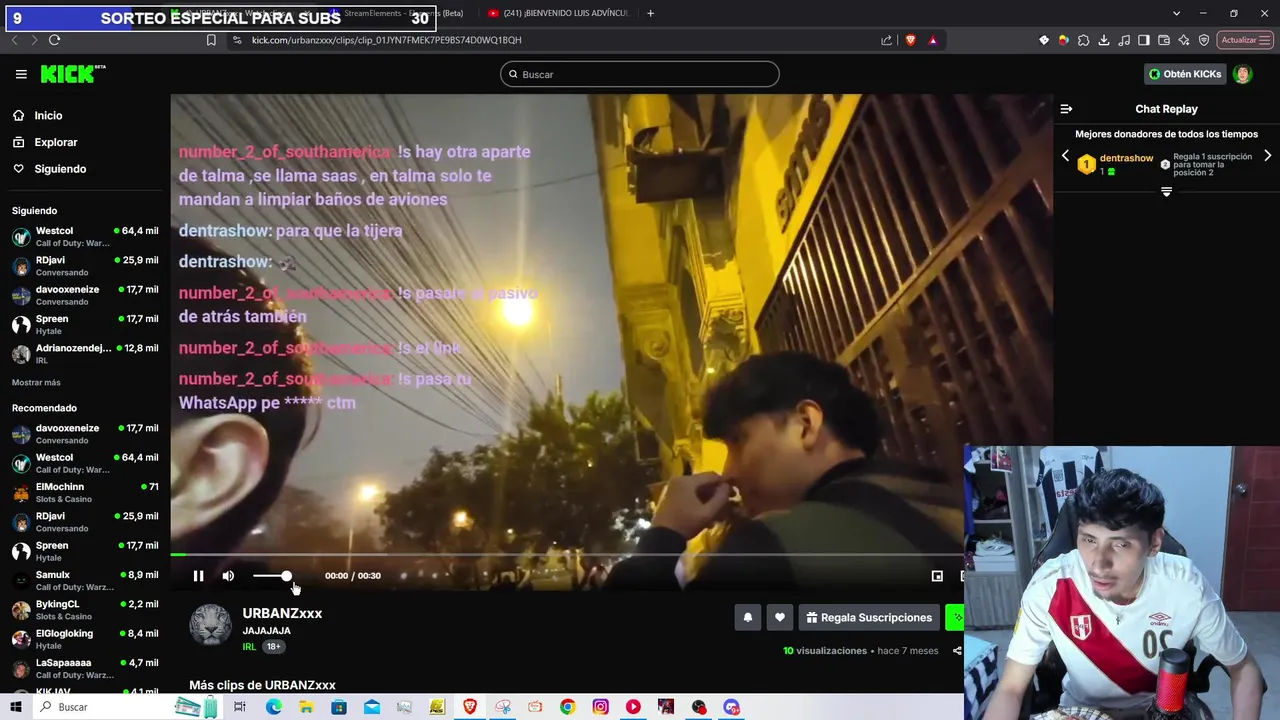Open ElGlogloking recommended channel
Screen dimensions: 1280x720
(x=85, y=639)
